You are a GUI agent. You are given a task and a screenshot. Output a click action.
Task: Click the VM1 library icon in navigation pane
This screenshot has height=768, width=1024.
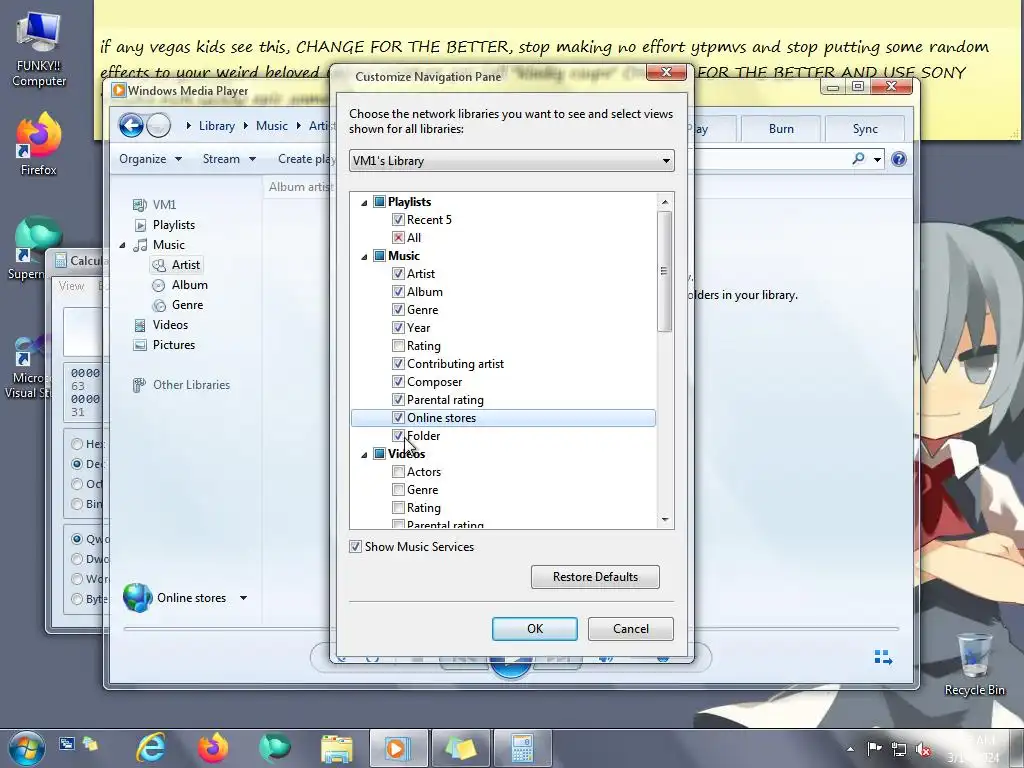(x=139, y=205)
